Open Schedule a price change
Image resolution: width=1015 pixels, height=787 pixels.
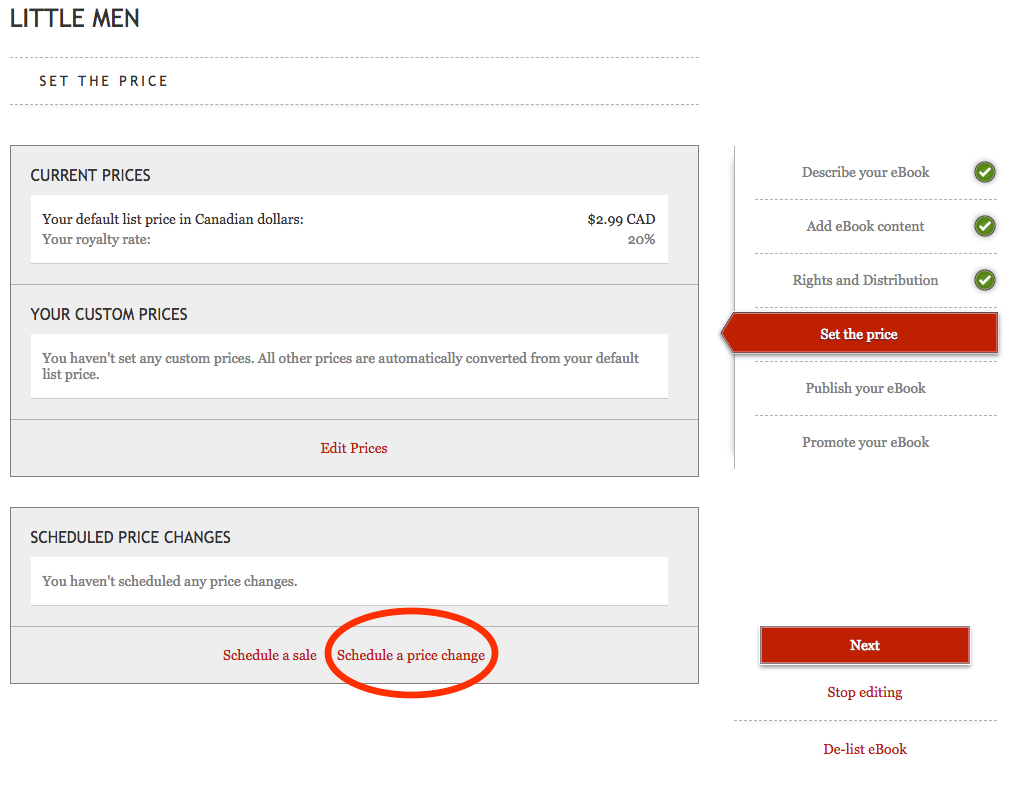411,655
